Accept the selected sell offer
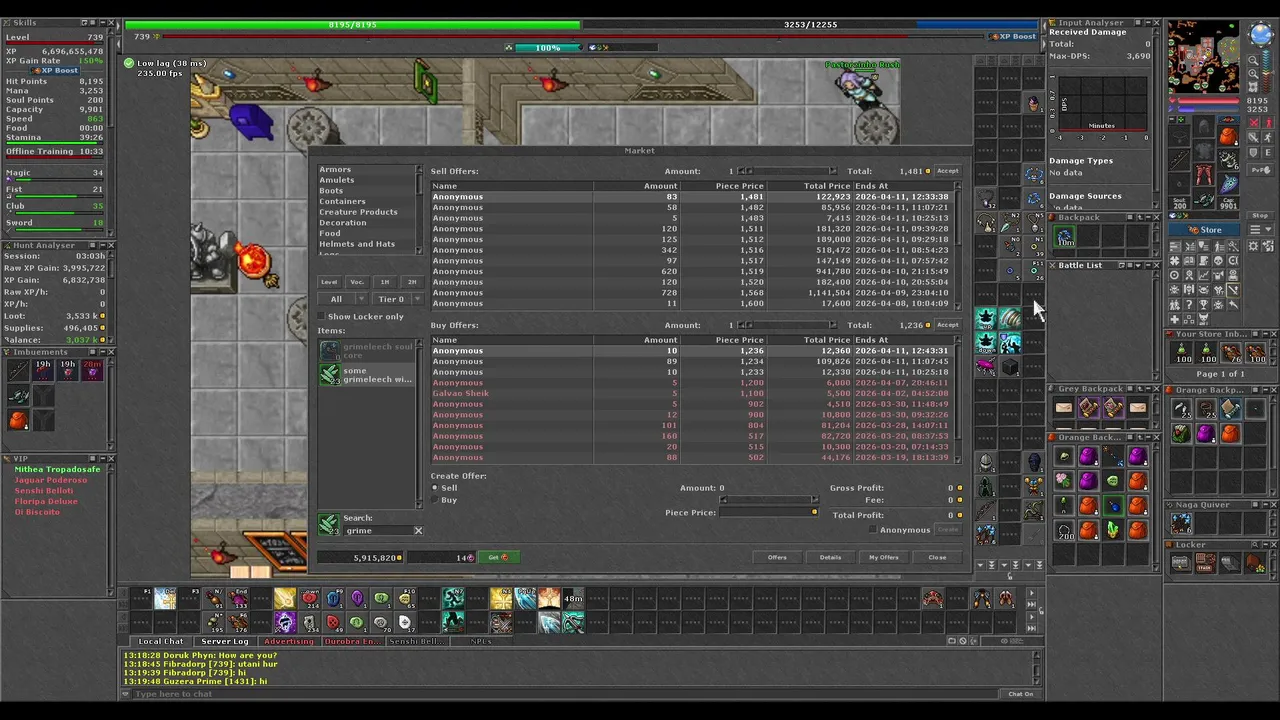Image resolution: width=1280 pixels, height=720 pixels. (x=947, y=171)
